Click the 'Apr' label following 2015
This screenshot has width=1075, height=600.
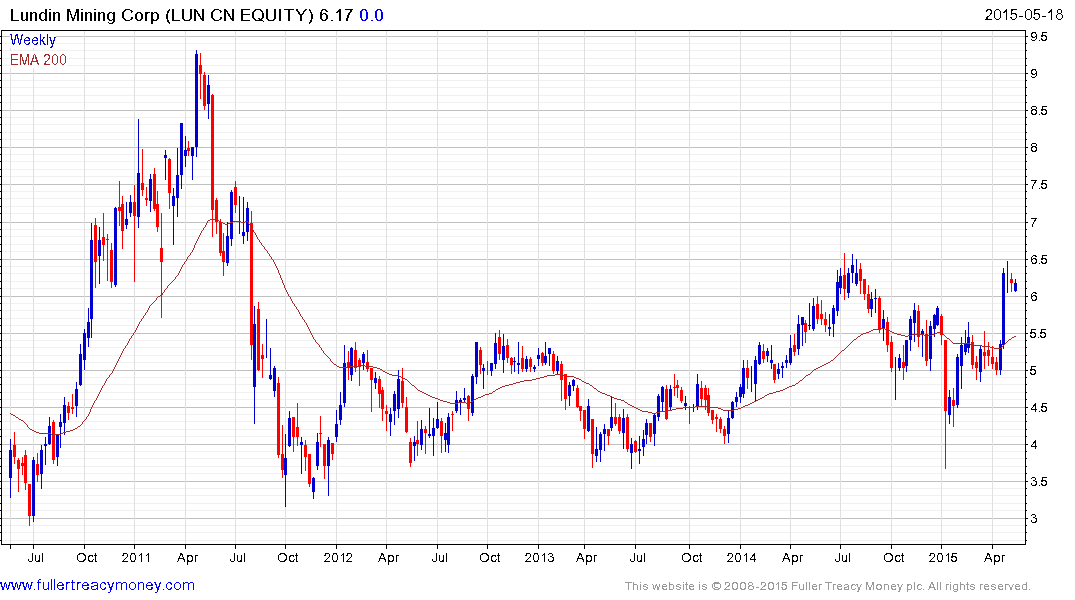coord(994,557)
